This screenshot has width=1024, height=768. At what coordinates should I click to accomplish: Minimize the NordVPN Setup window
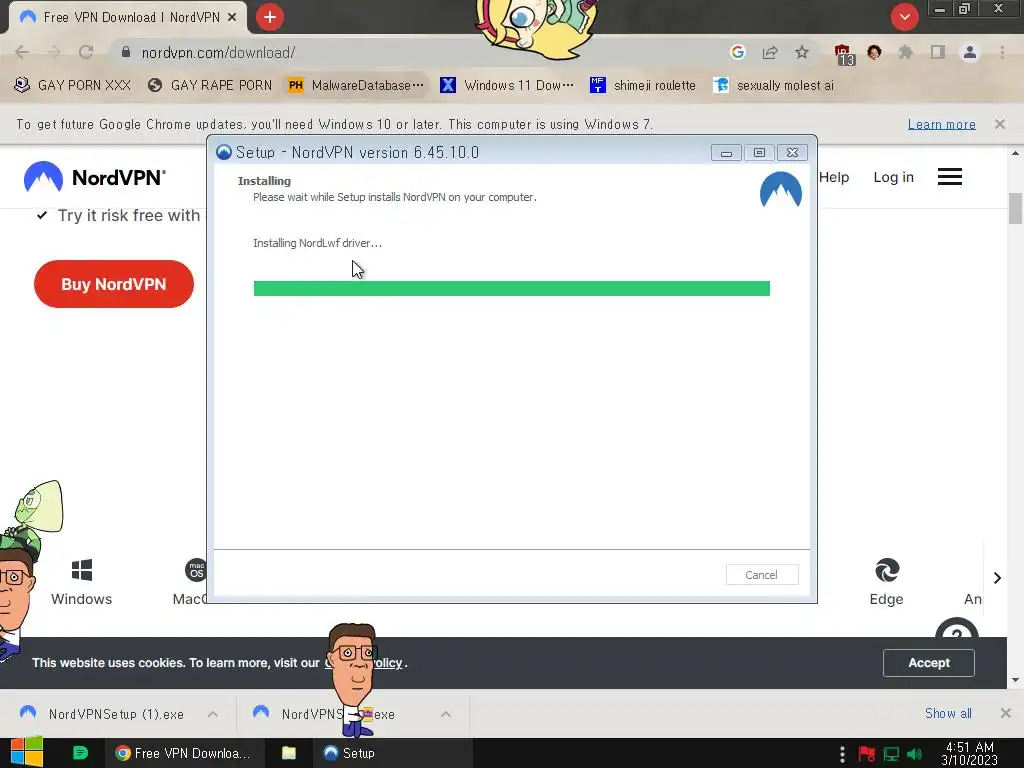coord(726,153)
